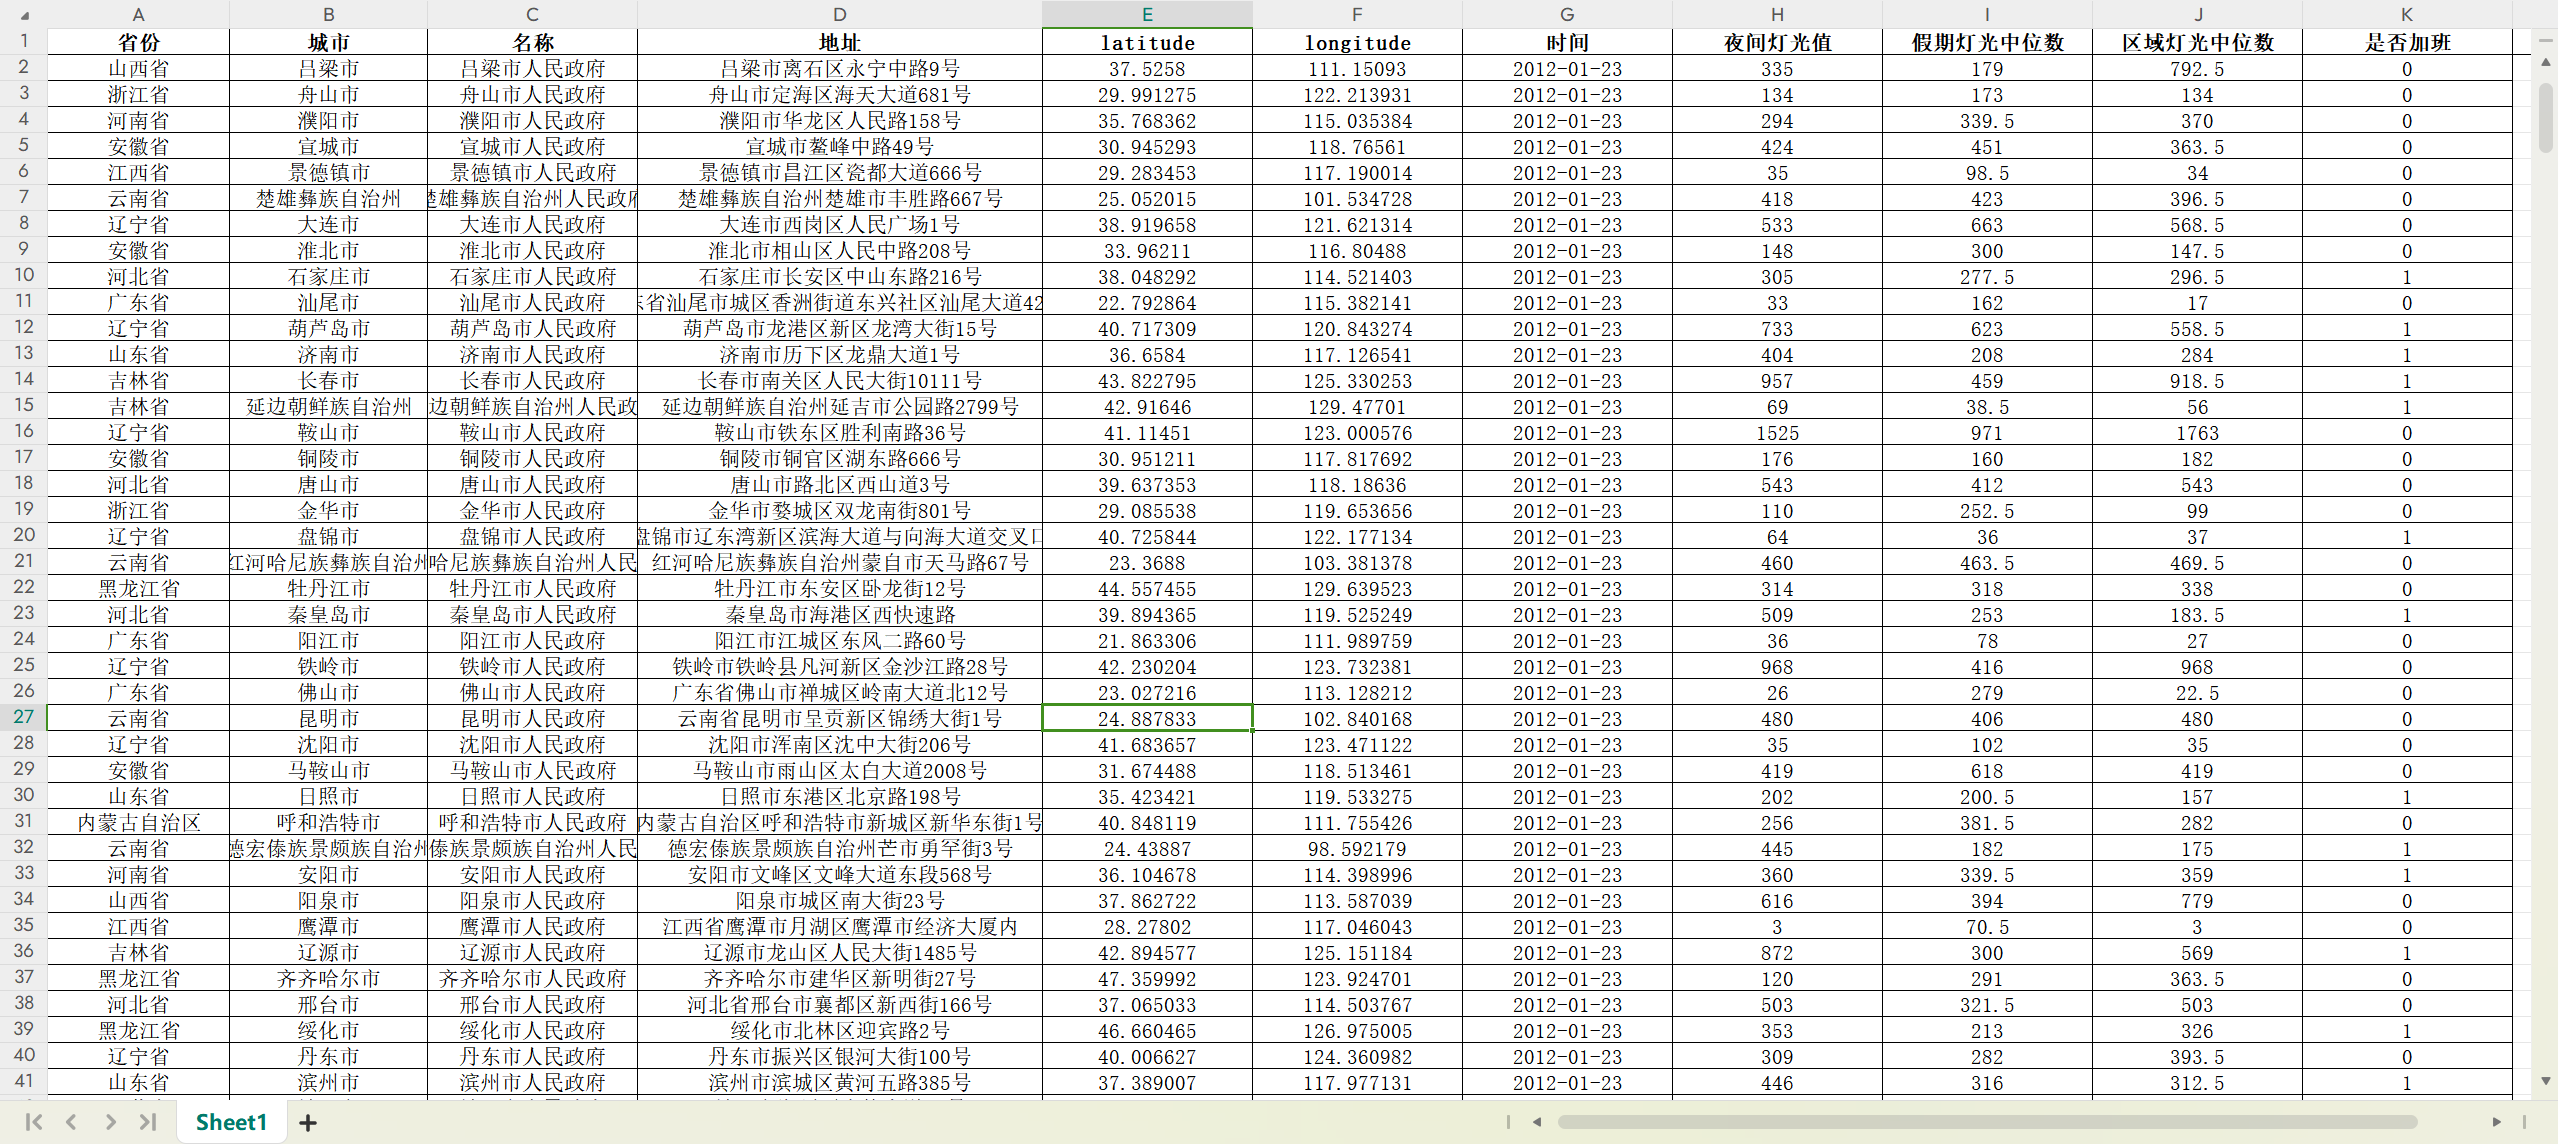This screenshot has width=2558, height=1144.
Task: Select latitude cell 47.359992
Action: [x=1147, y=979]
